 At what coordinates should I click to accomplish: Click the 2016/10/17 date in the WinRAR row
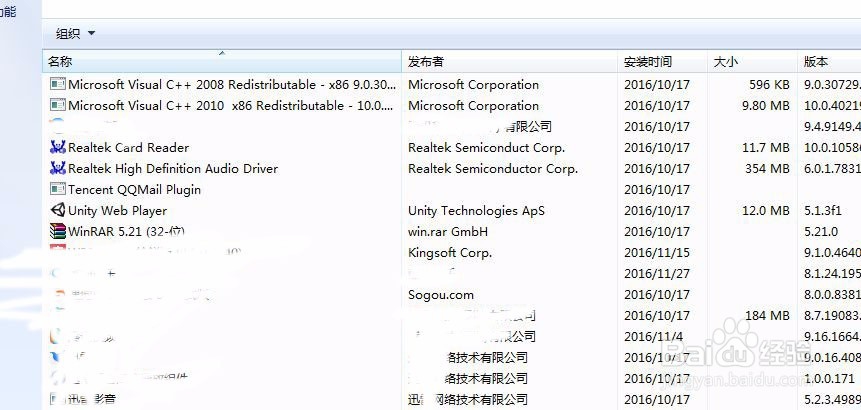657,232
